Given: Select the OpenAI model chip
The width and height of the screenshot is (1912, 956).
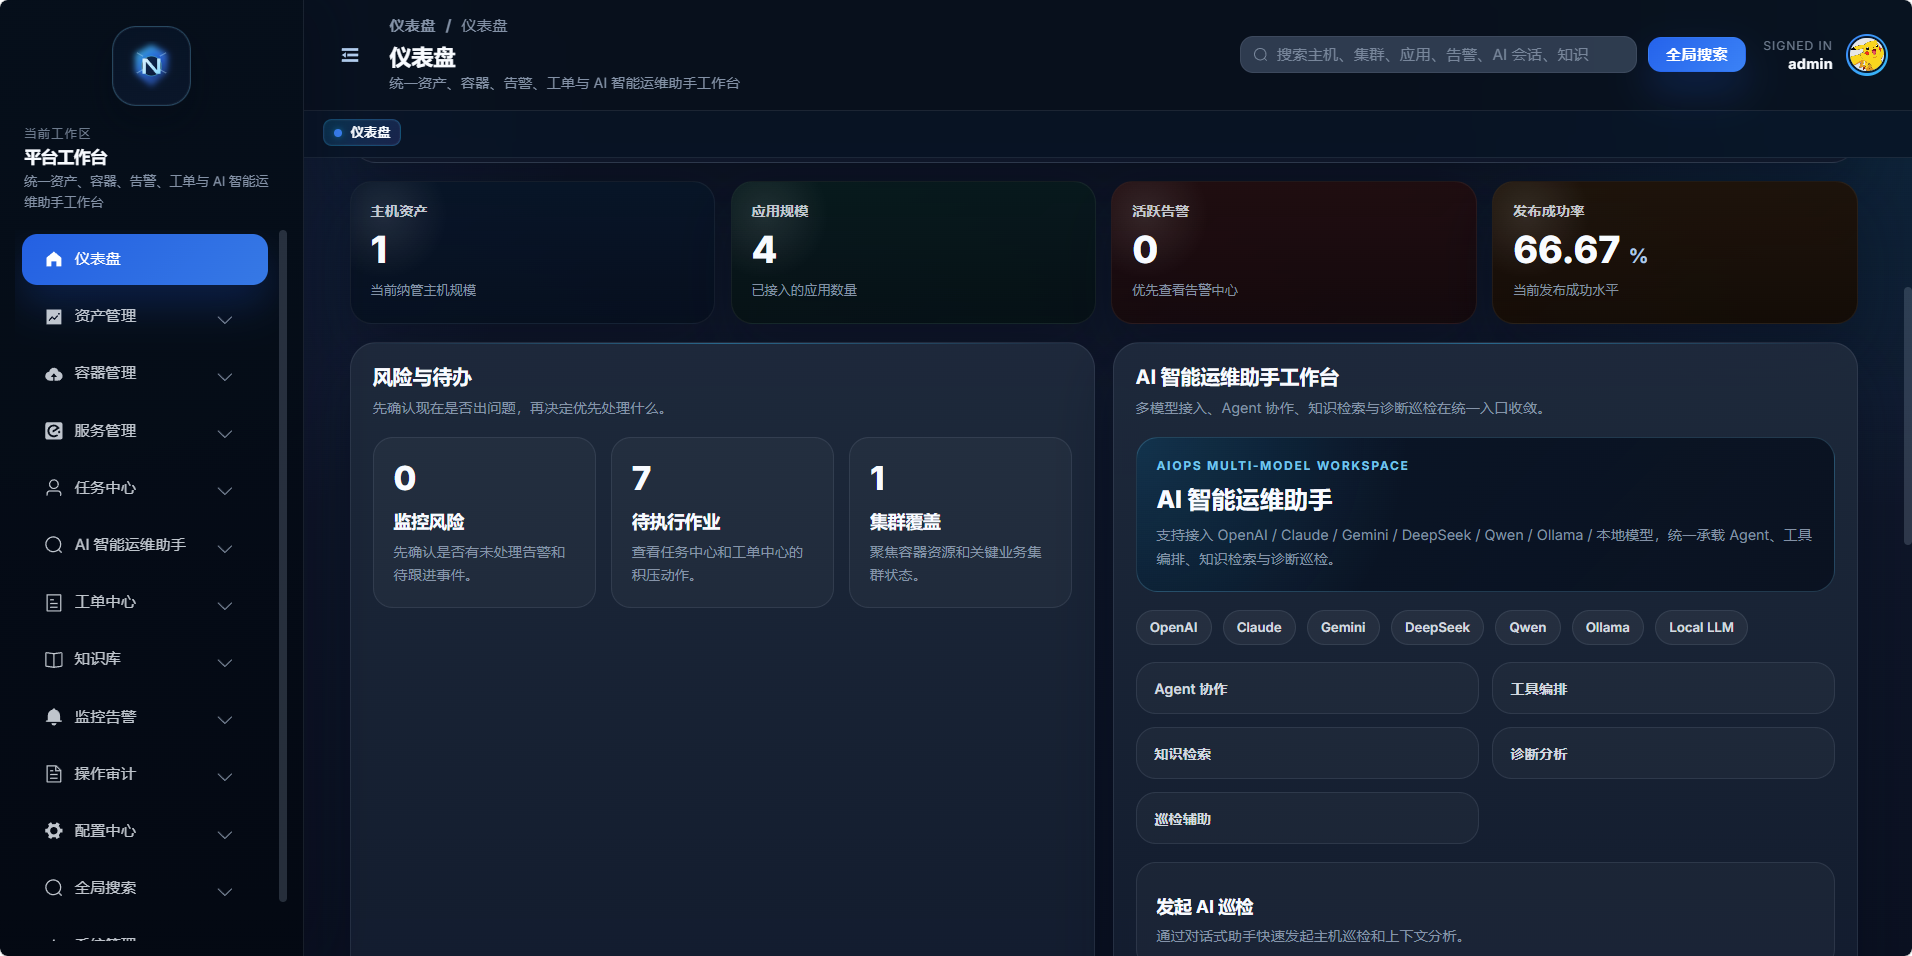Looking at the screenshot, I should click(x=1173, y=627).
